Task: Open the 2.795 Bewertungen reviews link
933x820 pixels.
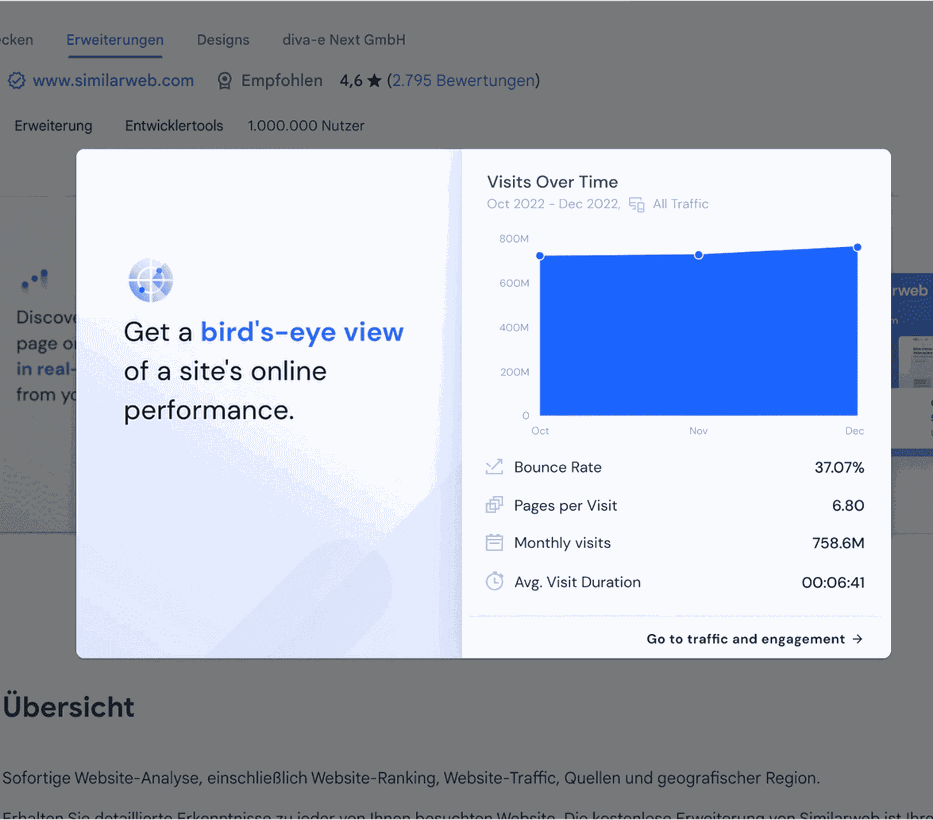Action: click(463, 81)
